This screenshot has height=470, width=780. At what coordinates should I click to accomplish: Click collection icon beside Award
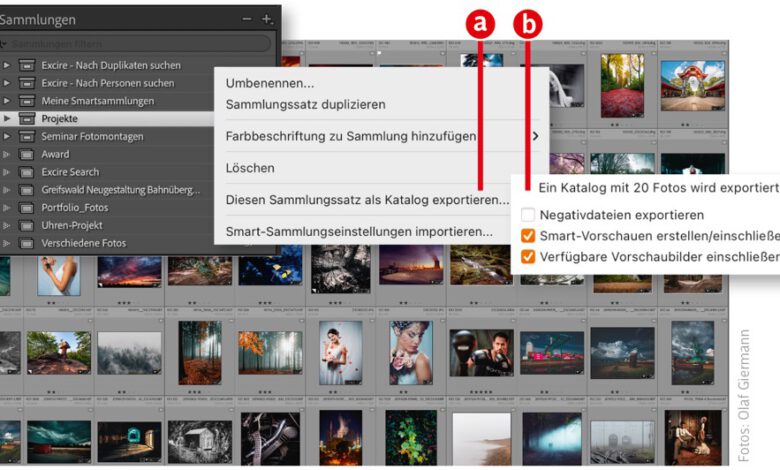tap(27, 155)
